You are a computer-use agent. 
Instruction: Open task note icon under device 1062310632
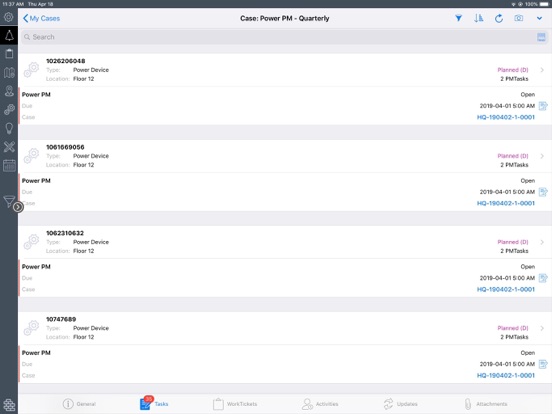pos(543,278)
